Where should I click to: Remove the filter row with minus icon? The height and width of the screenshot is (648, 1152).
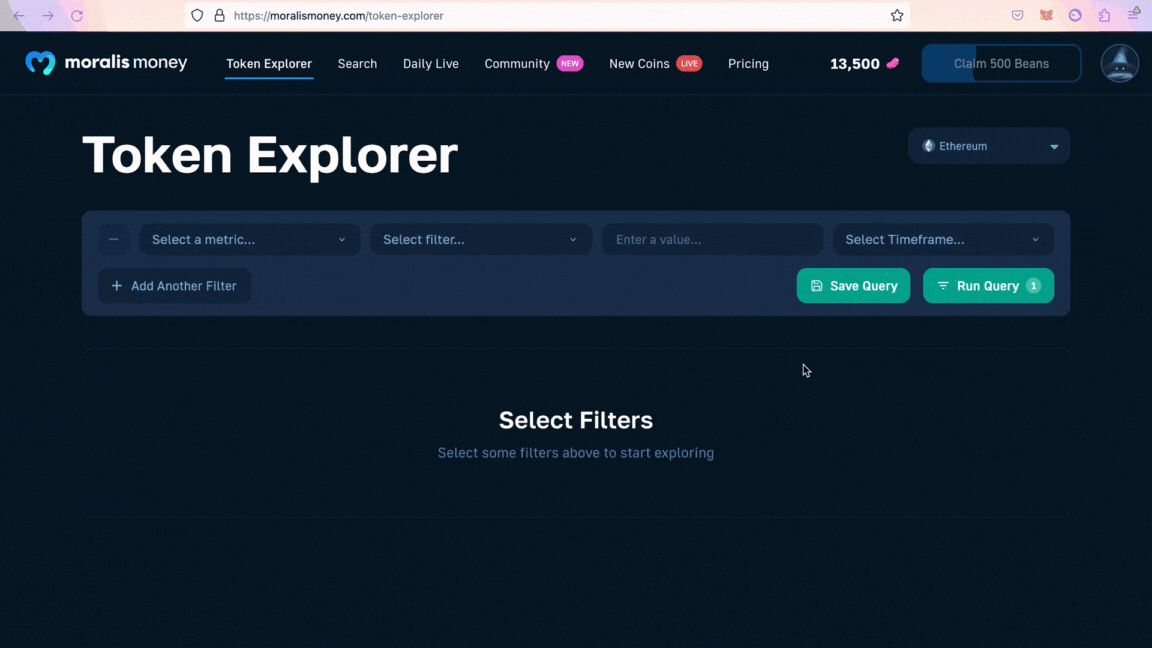click(x=113, y=240)
